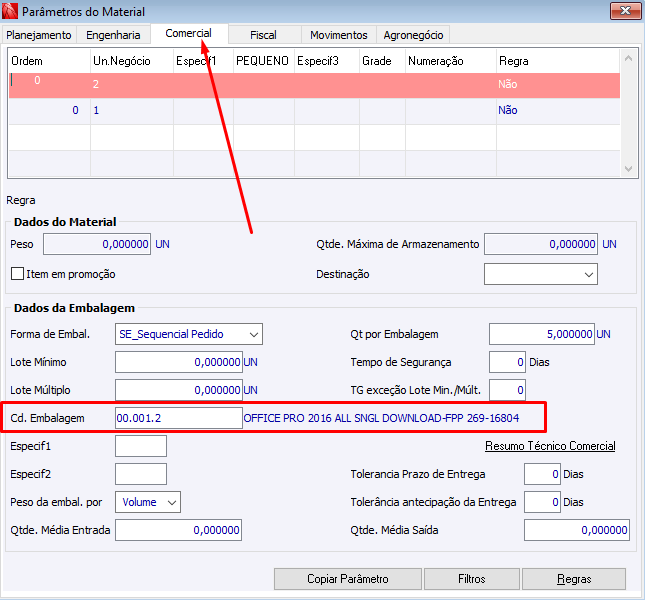Screen dimensions: 645x600
Task: Click the Lote Mínimo field
Action: point(179,362)
